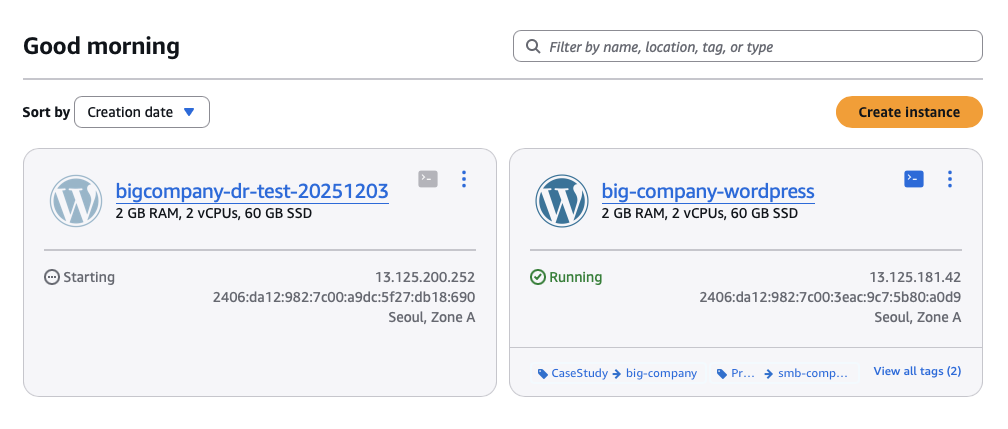Open View all tags (2)
The width and height of the screenshot is (1008, 429).
(x=917, y=371)
